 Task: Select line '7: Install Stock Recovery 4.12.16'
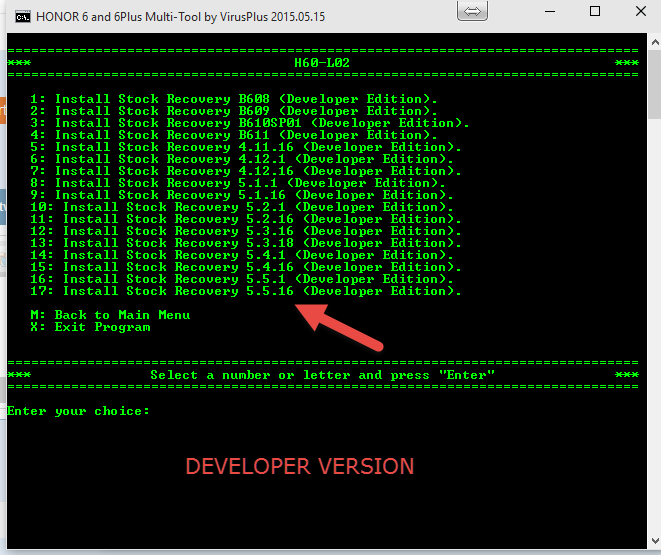tap(246, 171)
